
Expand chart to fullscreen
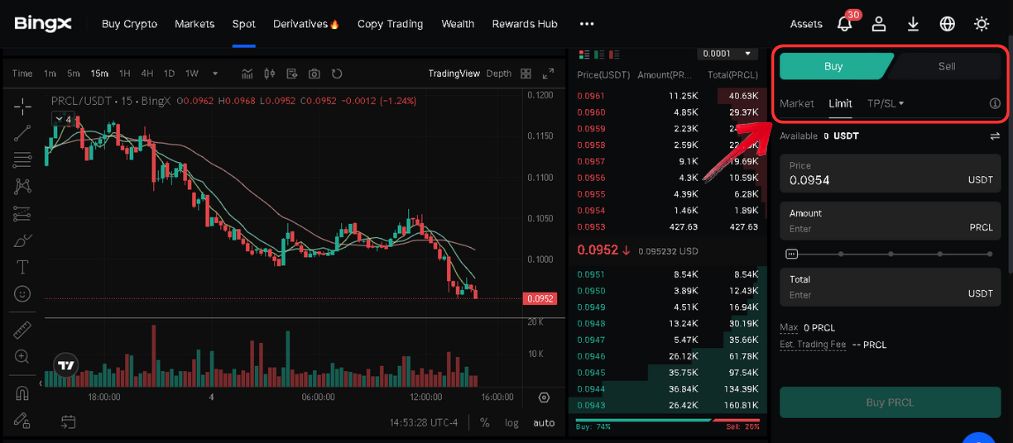548,74
